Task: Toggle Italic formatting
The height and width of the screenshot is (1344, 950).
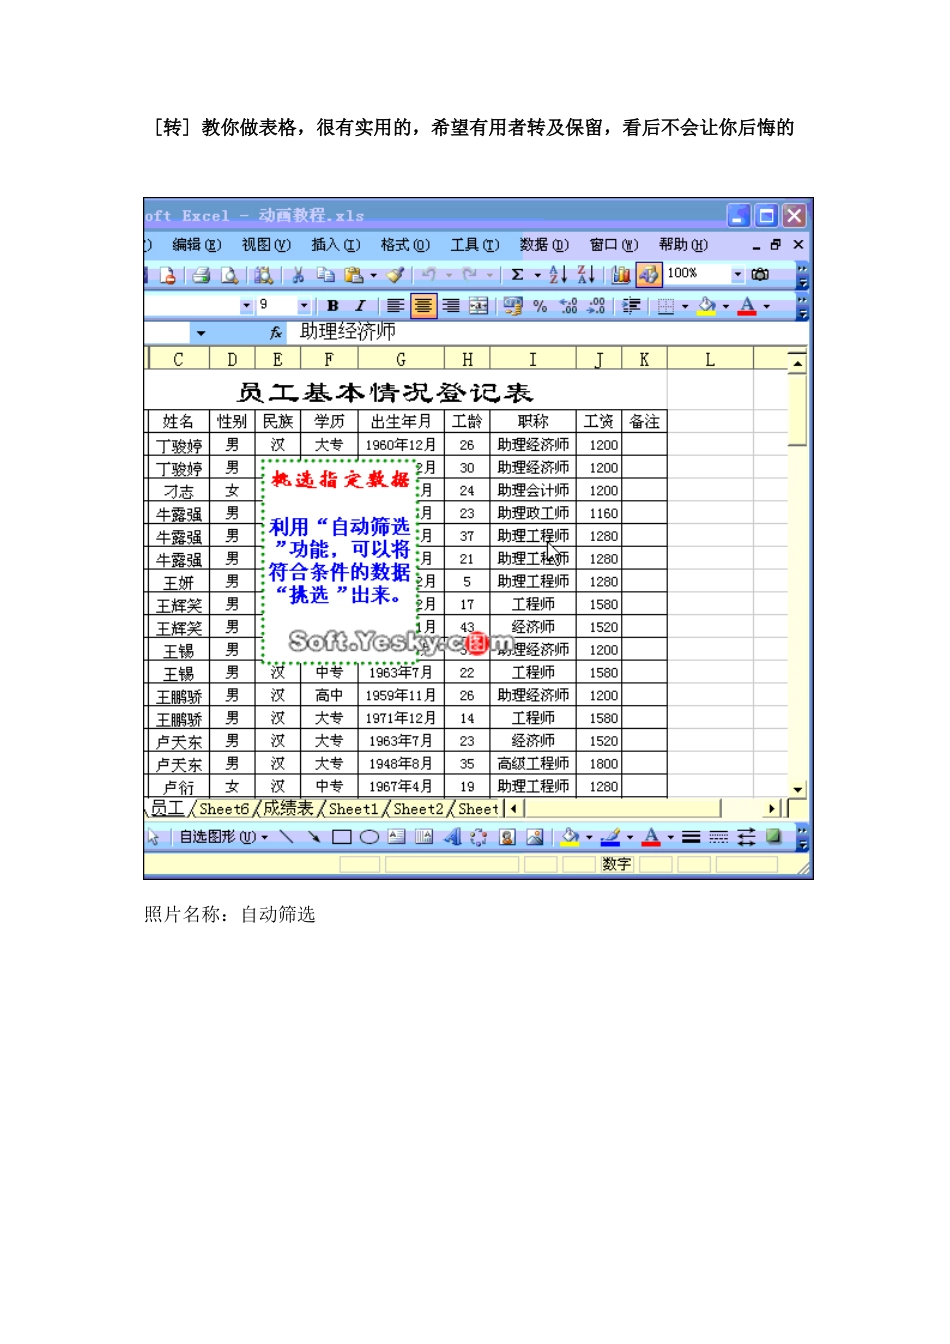Action: 360,306
